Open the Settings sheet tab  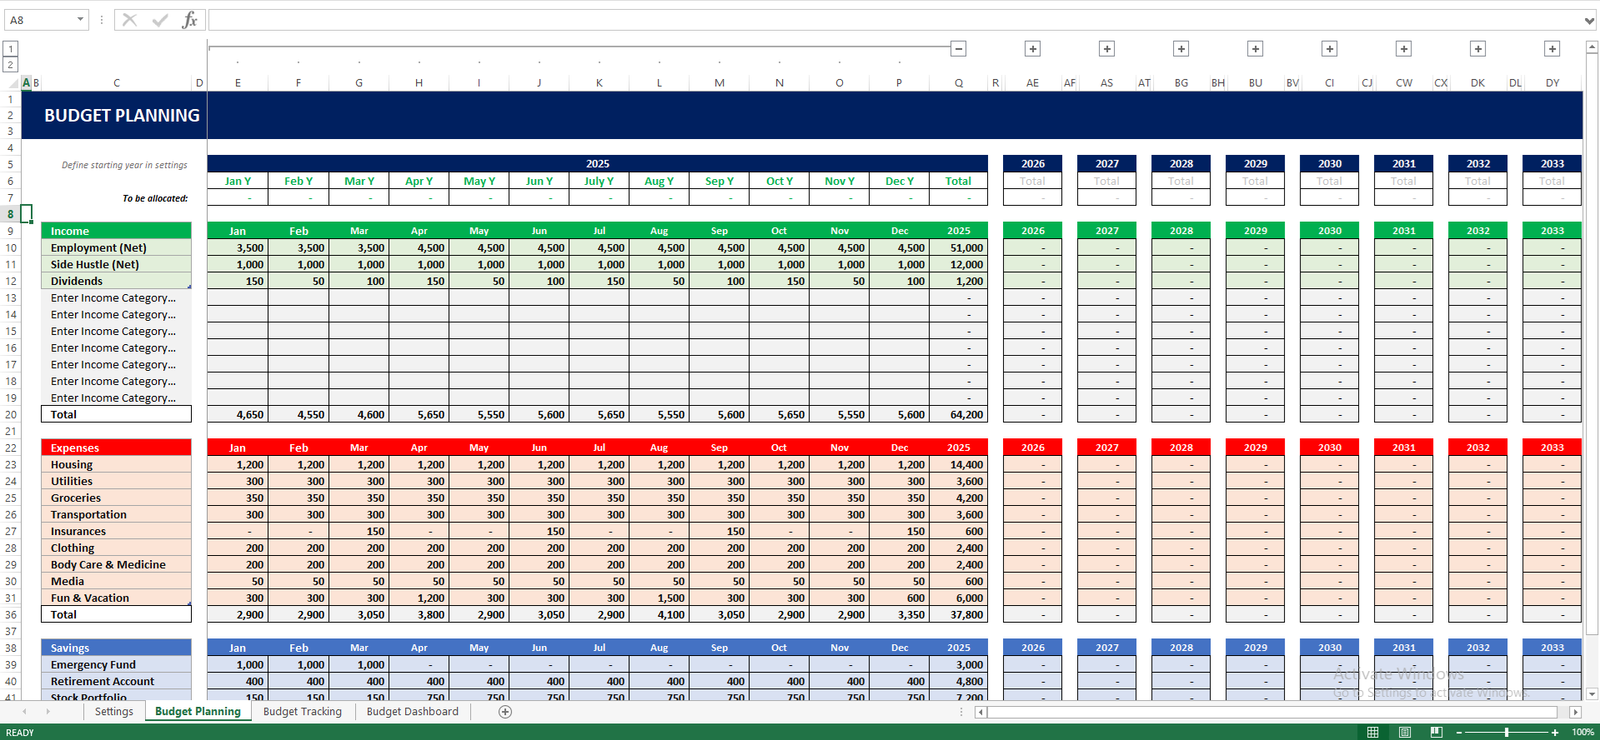click(x=114, y=712)
